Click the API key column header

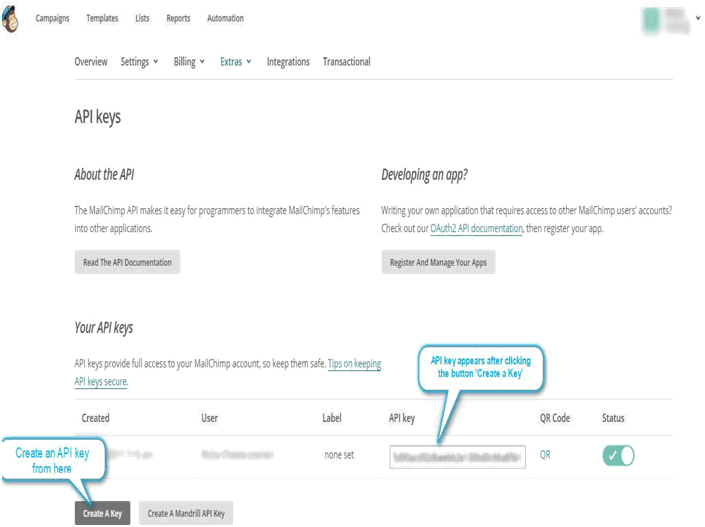pyautogui.click(x=402, y=418)
